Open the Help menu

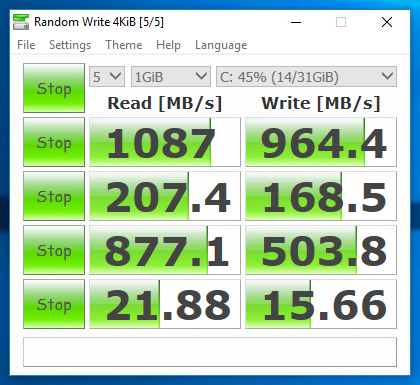coord(168,45)
